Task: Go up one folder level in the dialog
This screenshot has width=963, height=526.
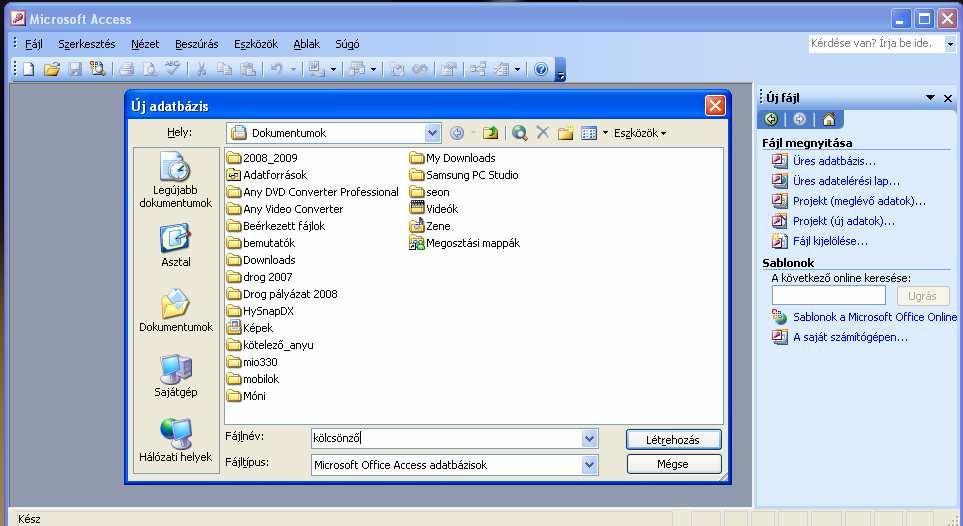Action: [x=490, y=133]
